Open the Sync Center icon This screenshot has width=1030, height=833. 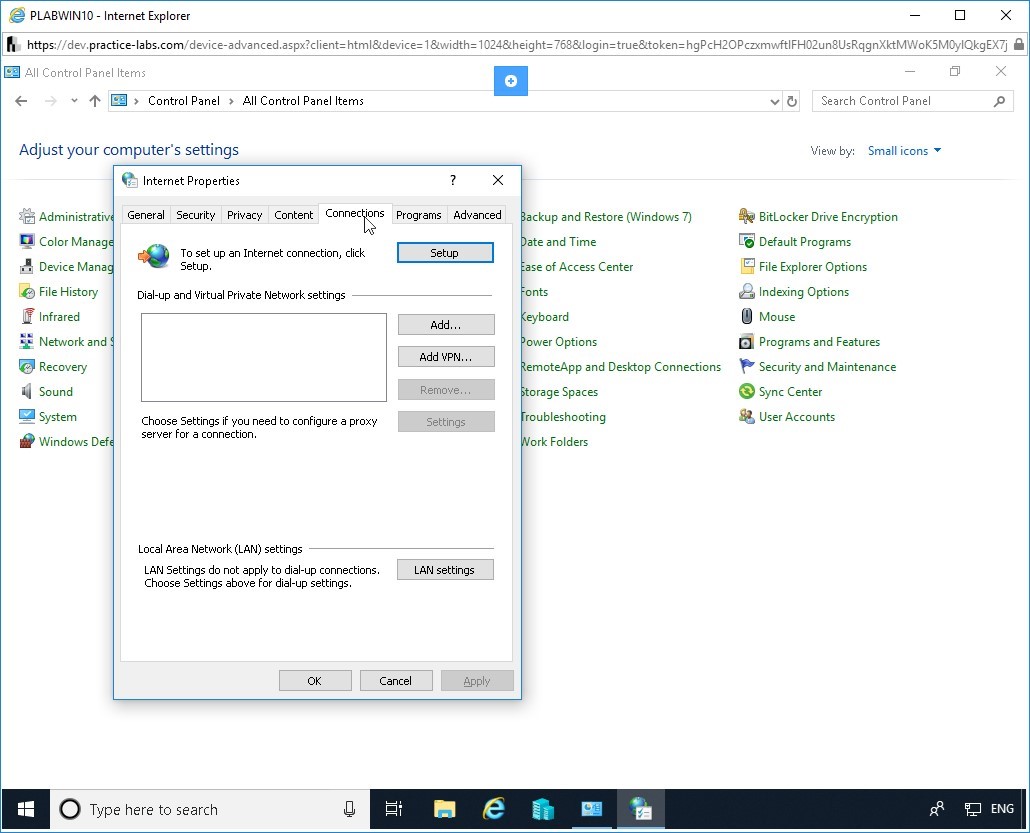(747, 391)
